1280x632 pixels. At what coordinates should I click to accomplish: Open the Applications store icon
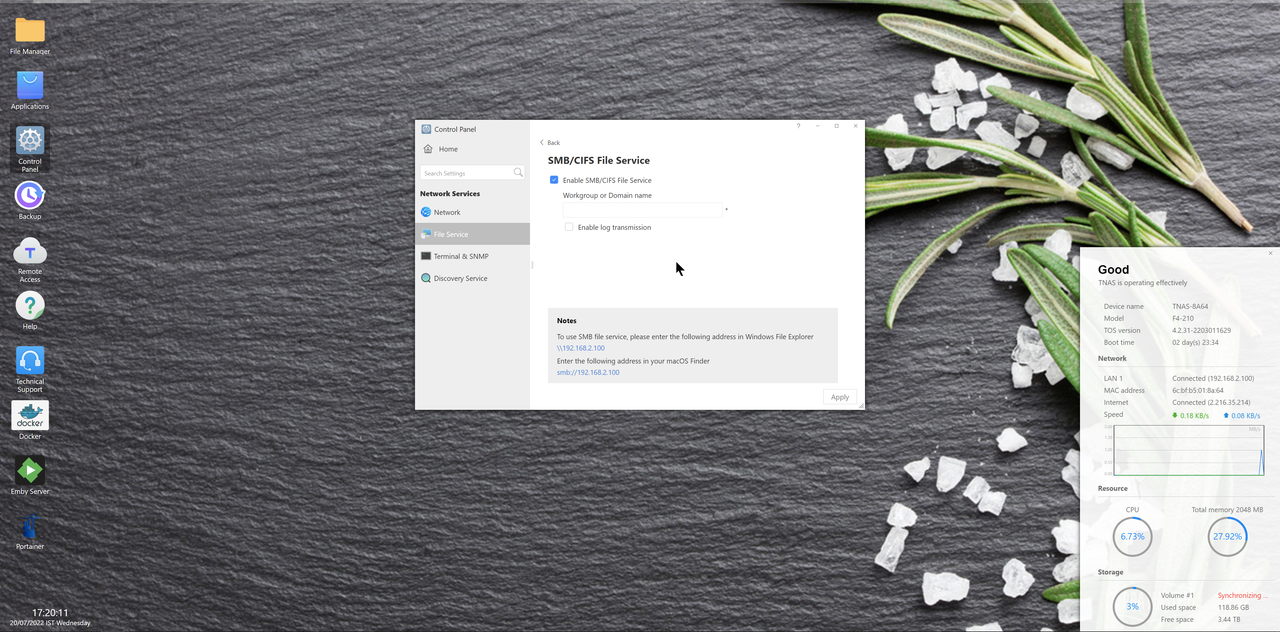[x=30, y=85]
